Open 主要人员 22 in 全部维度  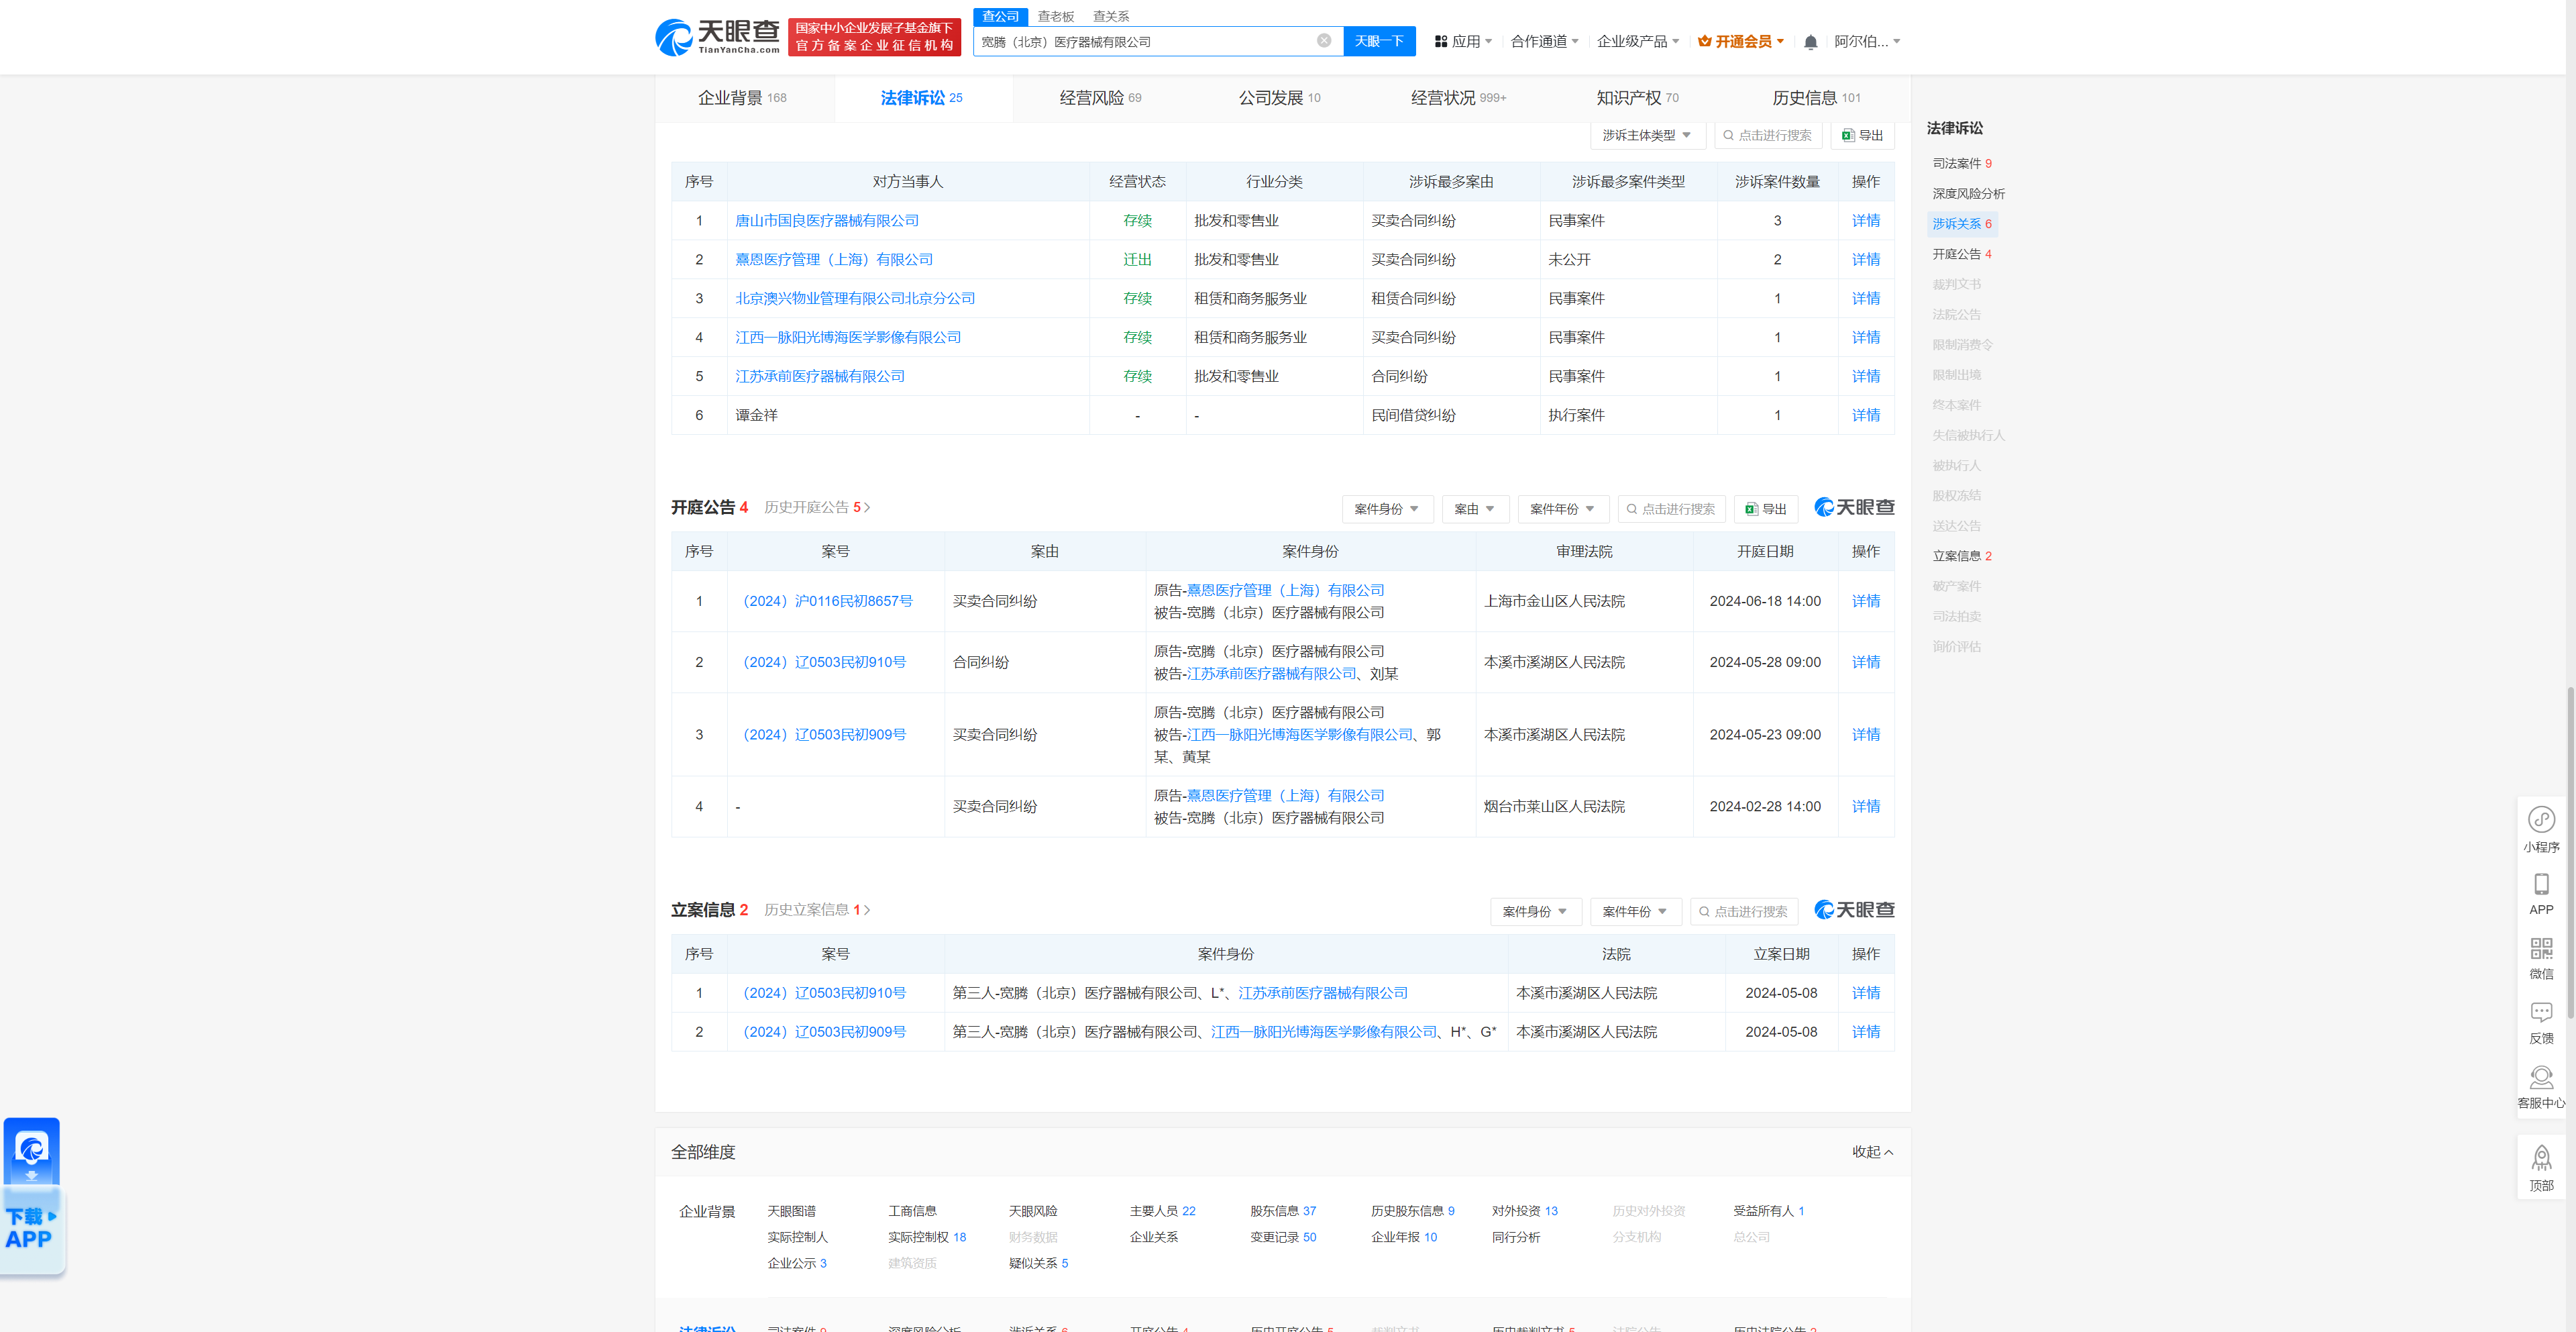[1162, 1210]
